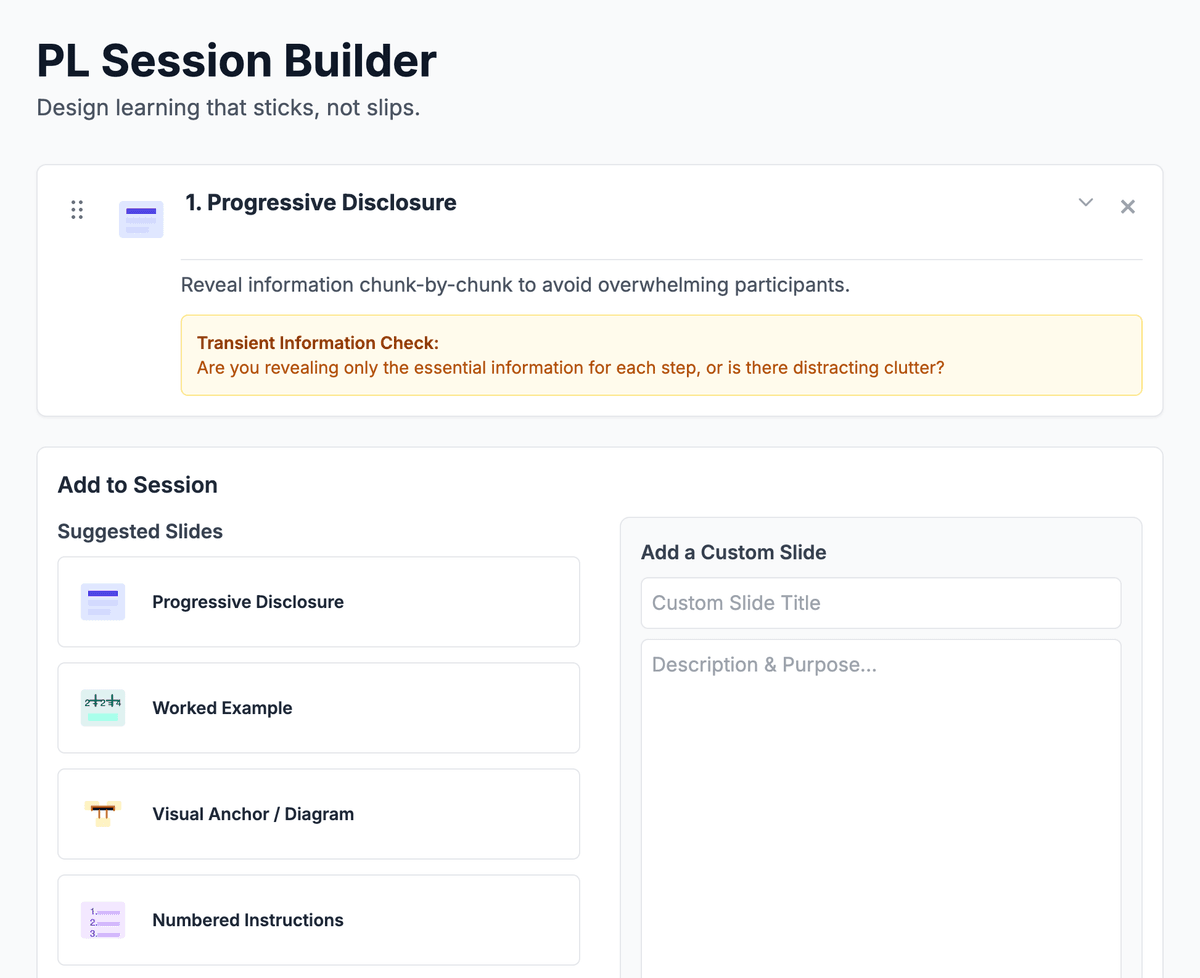The height and width of the screenshot is (978, 1200).
Task: Add the Numbered Instructions suggested slide
Action: coord(318,920)
